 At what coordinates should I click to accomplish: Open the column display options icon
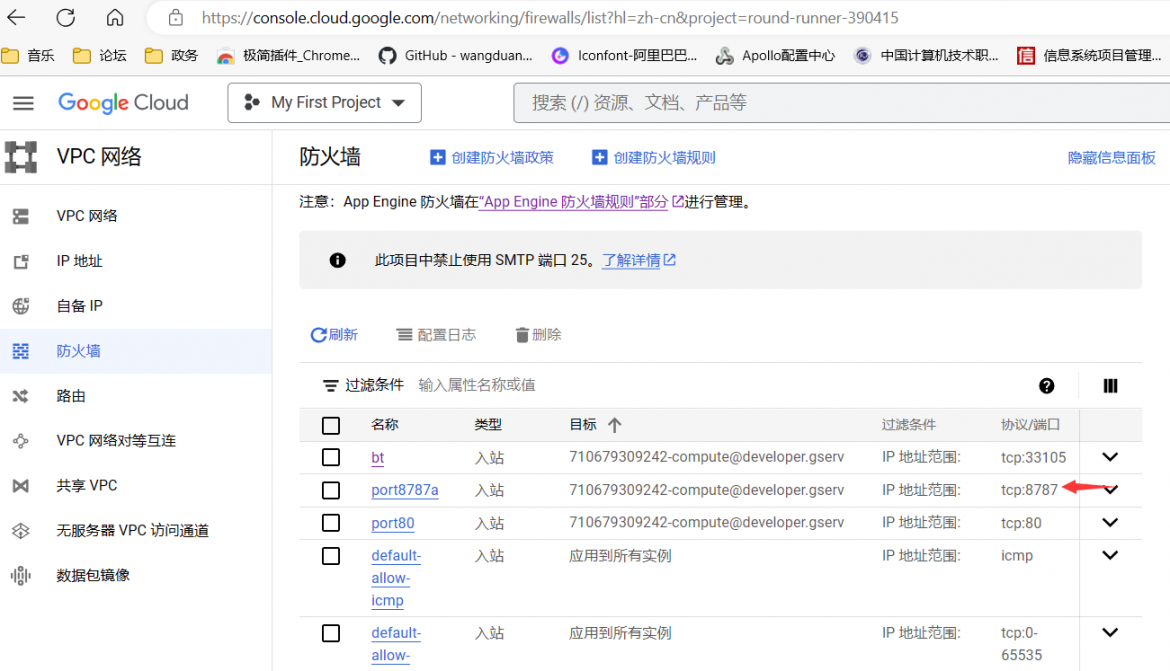pos(1110,385)
